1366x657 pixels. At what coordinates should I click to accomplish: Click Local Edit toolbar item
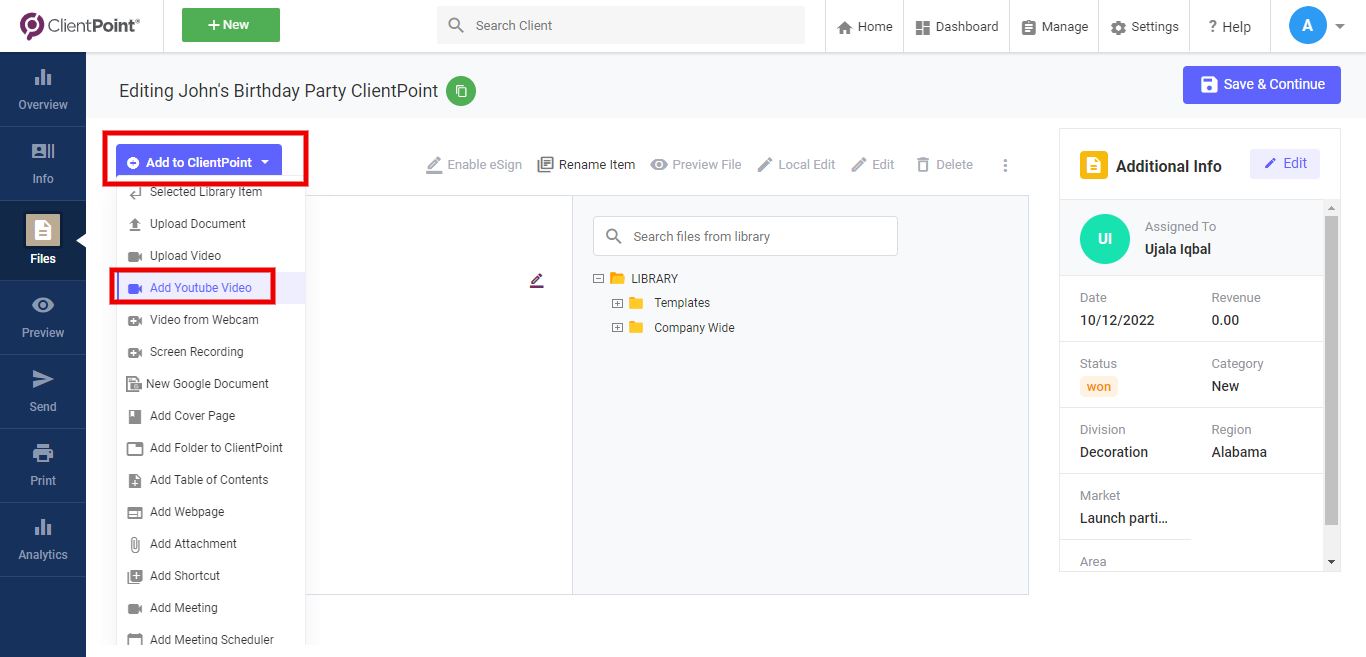[x=796, y=165]
